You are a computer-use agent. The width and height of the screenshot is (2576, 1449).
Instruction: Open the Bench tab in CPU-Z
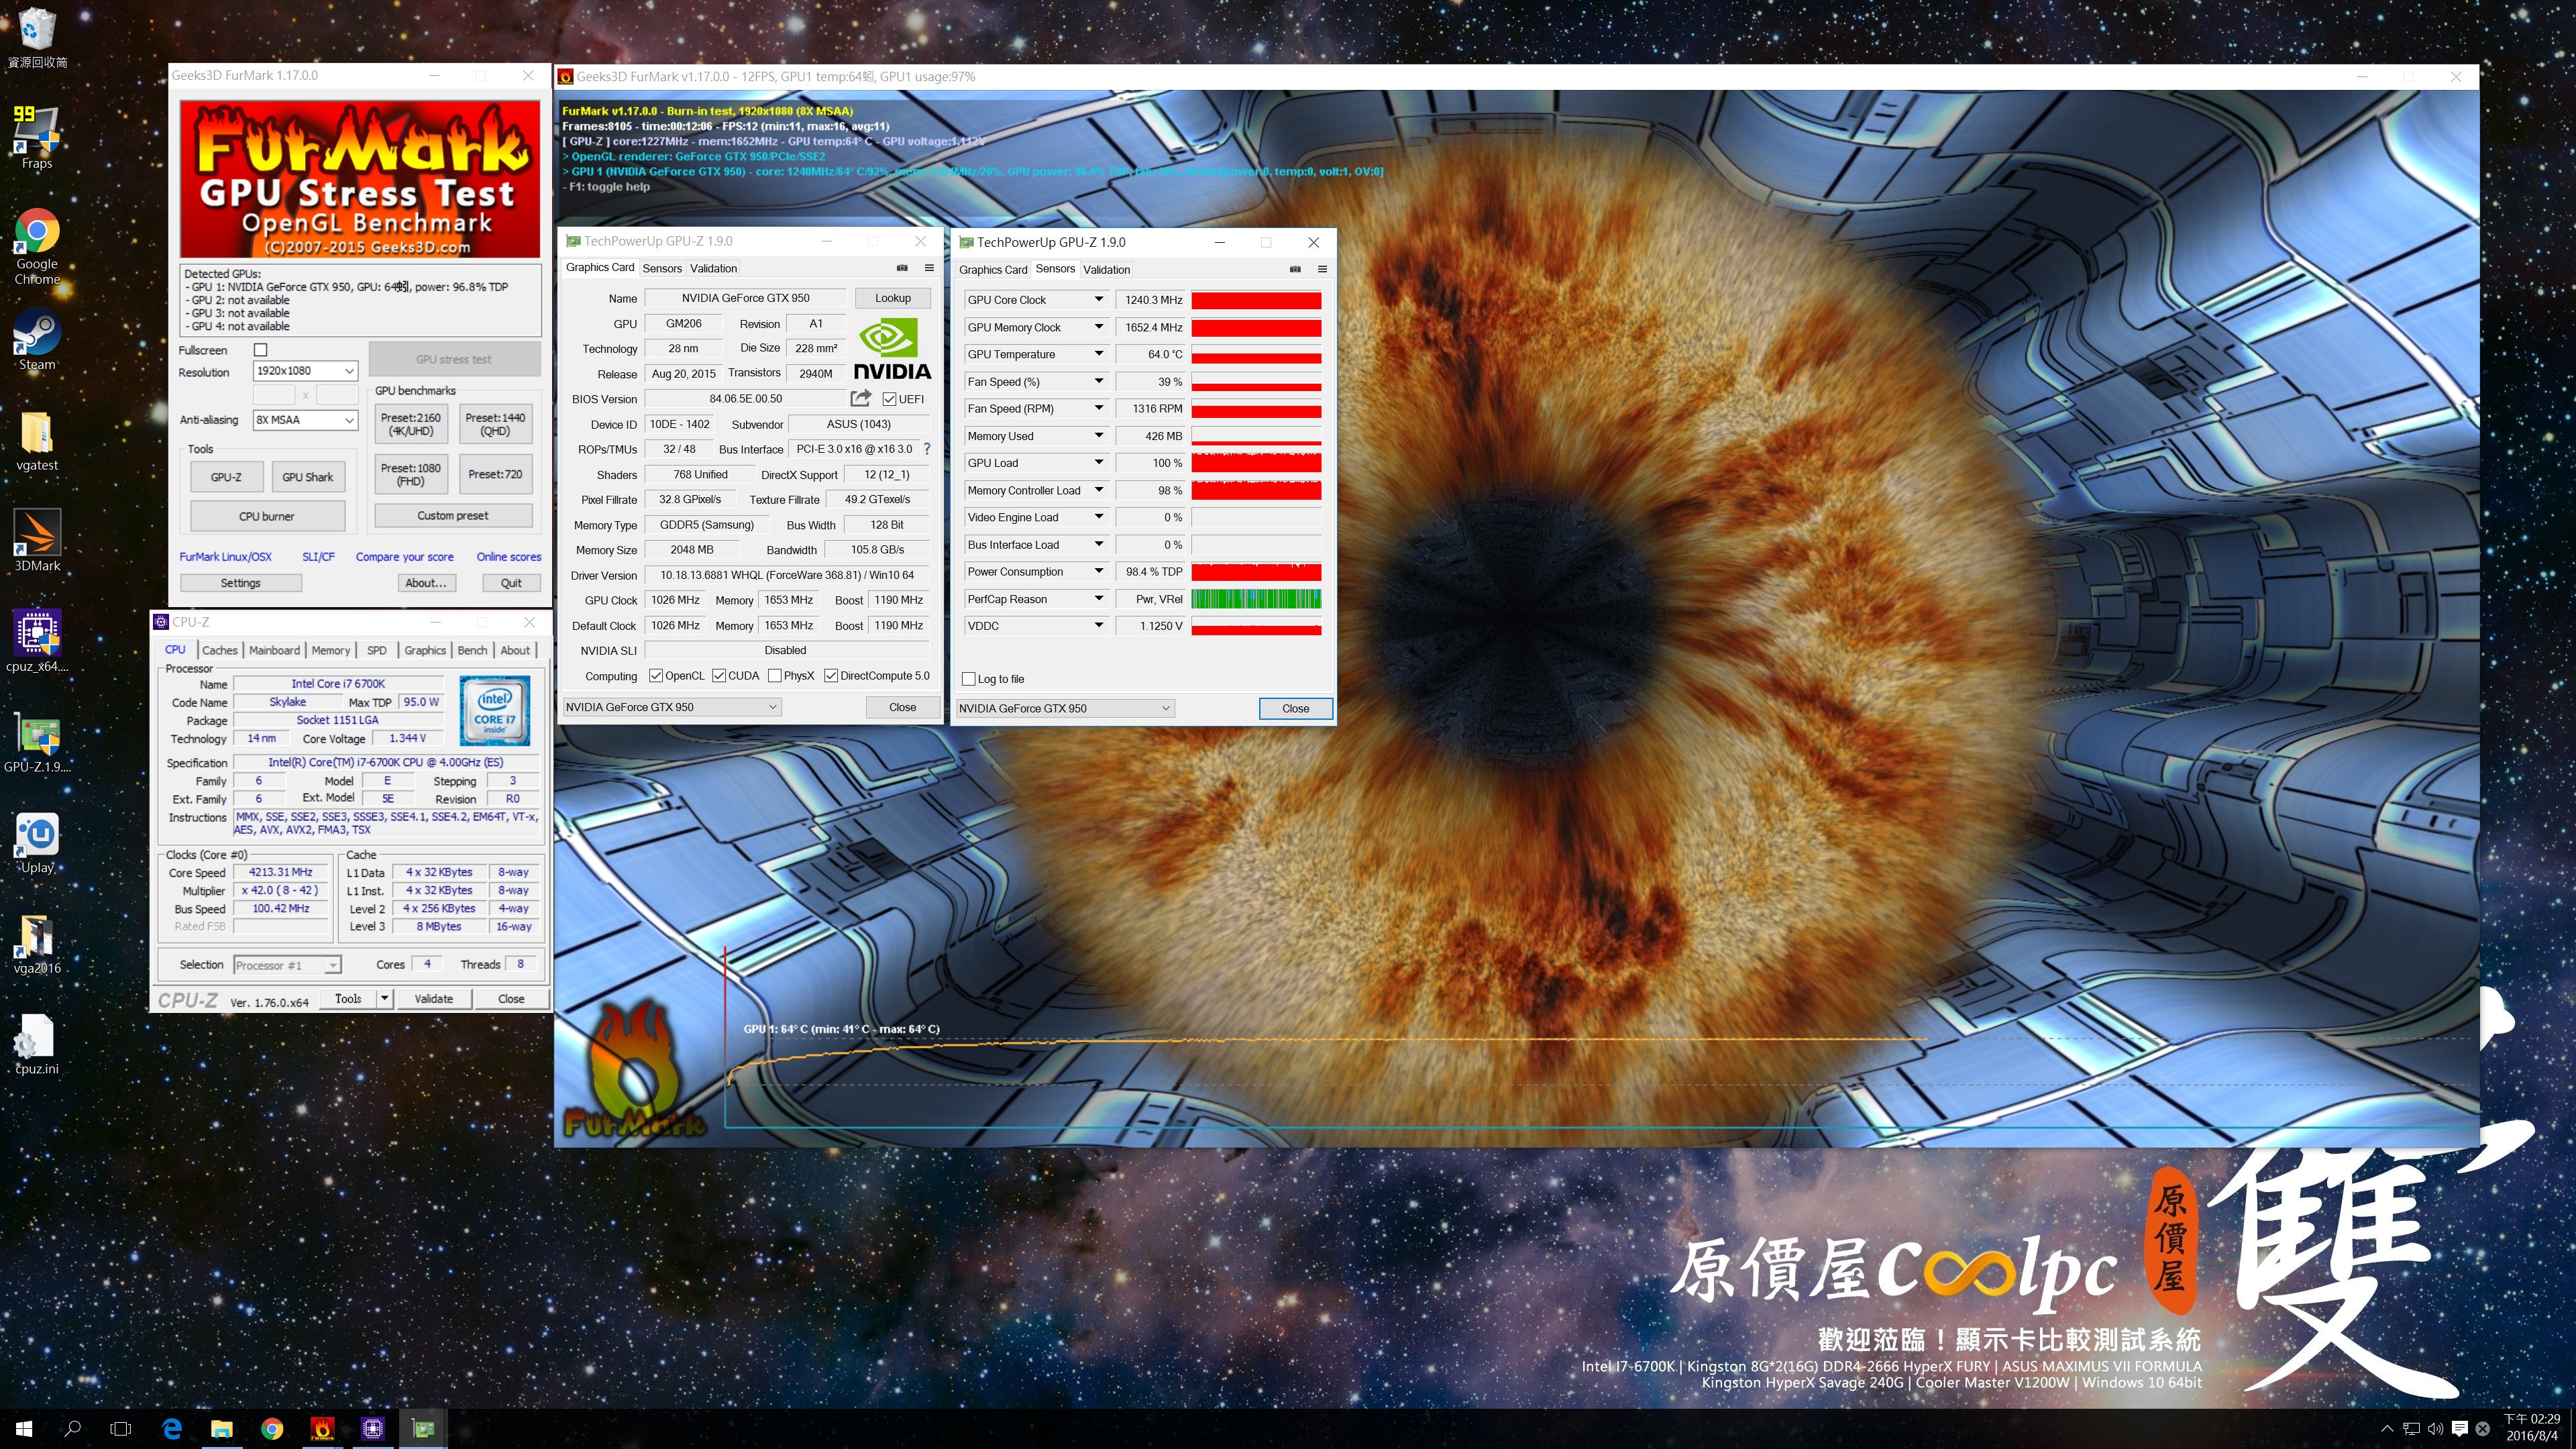472,650
